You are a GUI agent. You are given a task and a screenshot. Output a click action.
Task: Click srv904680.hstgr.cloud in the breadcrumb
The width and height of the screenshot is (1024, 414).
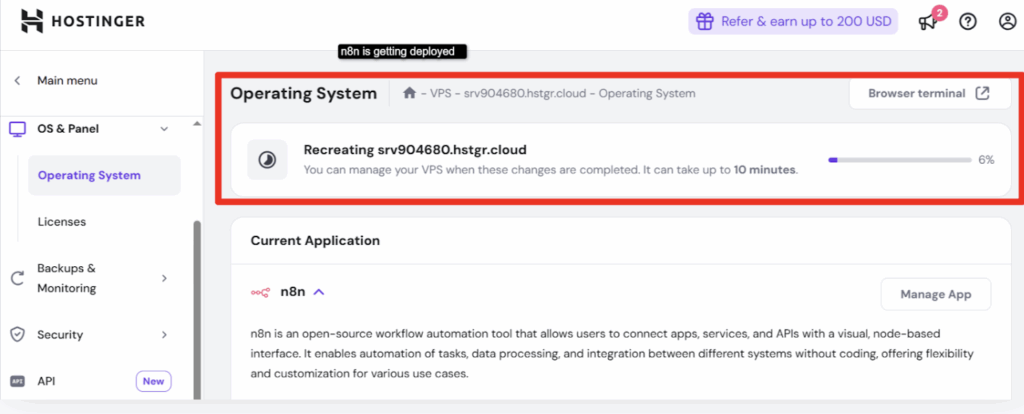coord(524,93)
